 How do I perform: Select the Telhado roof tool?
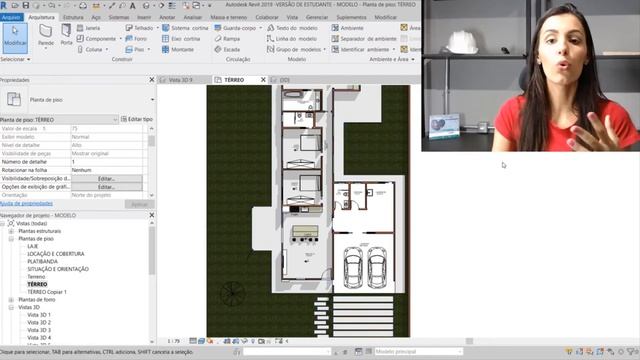(139, 28)
